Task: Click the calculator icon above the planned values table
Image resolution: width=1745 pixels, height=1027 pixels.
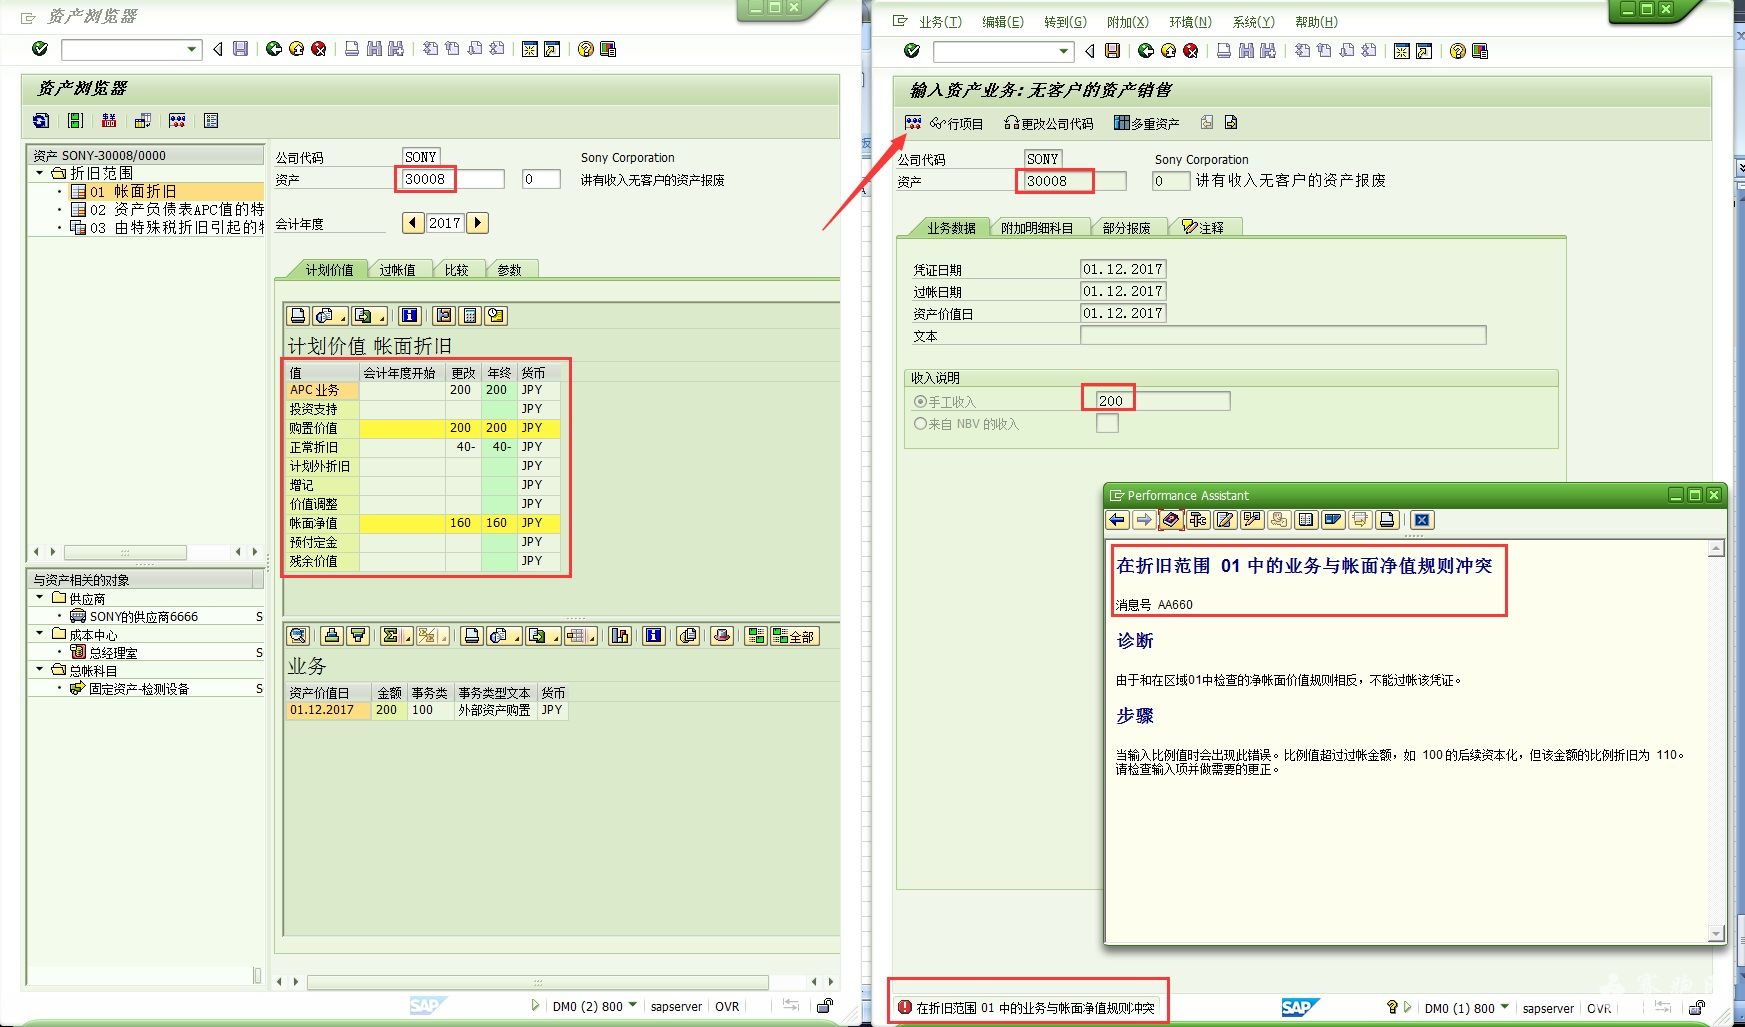Action: tap(469, 316)
